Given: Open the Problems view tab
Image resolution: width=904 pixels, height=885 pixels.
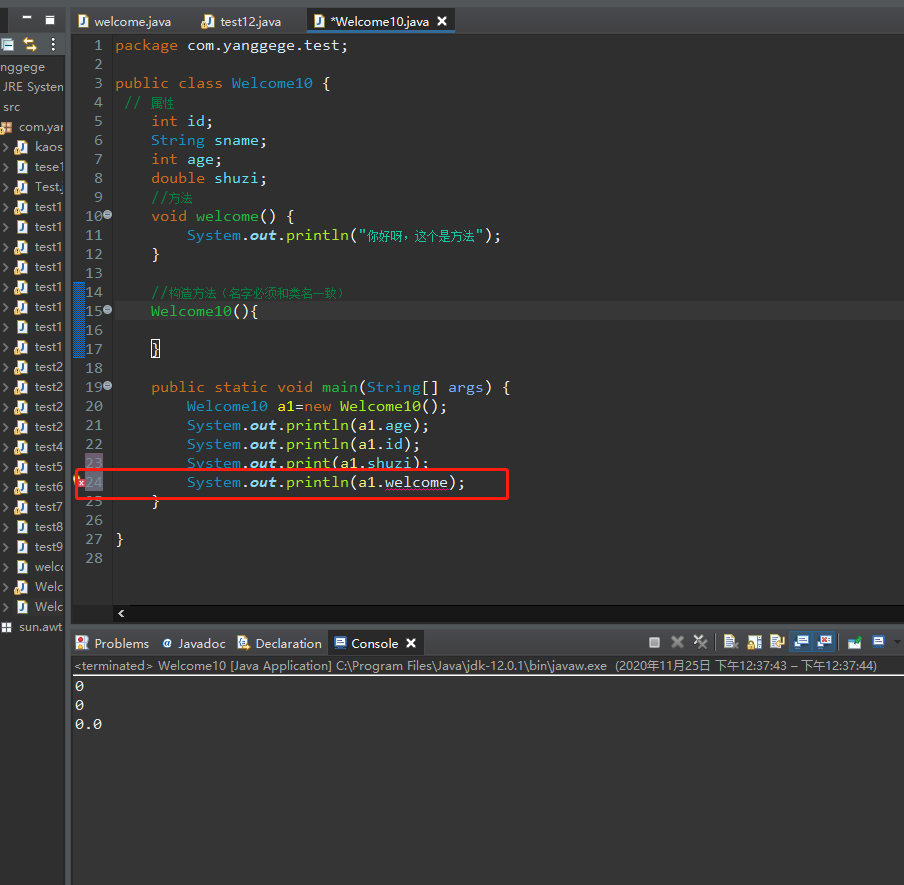Looking at the screenshot, I should click(x=113, y=643).
